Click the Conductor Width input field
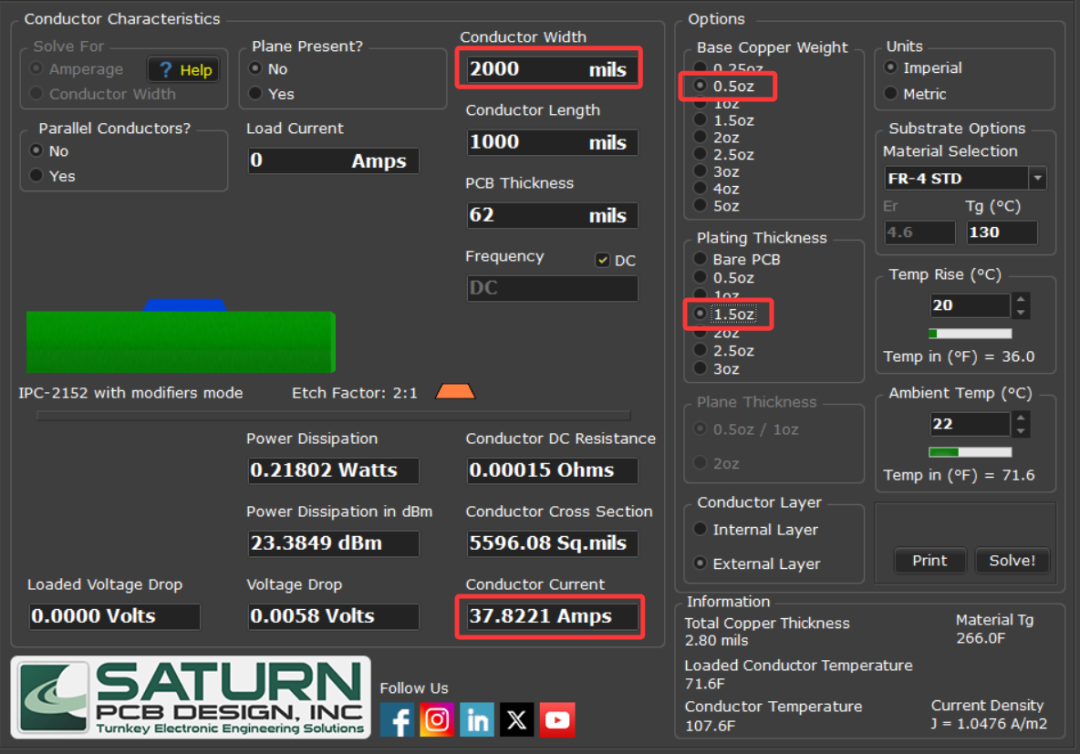The width and height of the screenshot is (1080, 754). (550, 70)
